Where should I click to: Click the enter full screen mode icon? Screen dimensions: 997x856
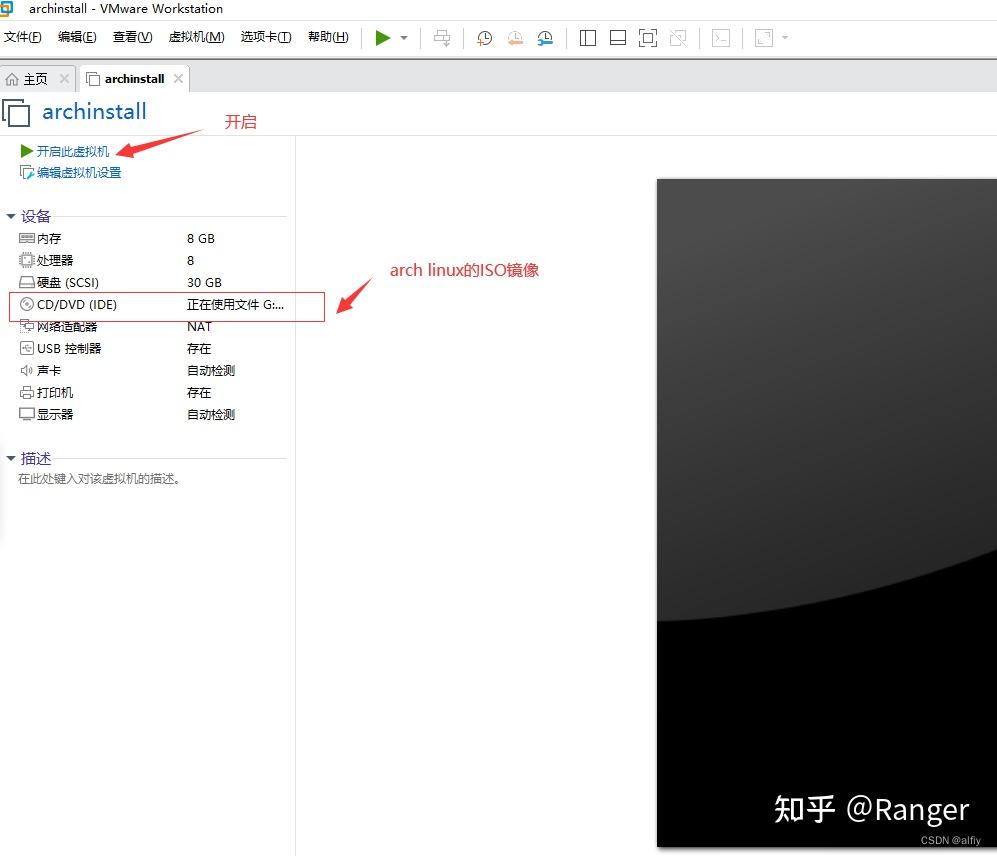click(647, 37)
